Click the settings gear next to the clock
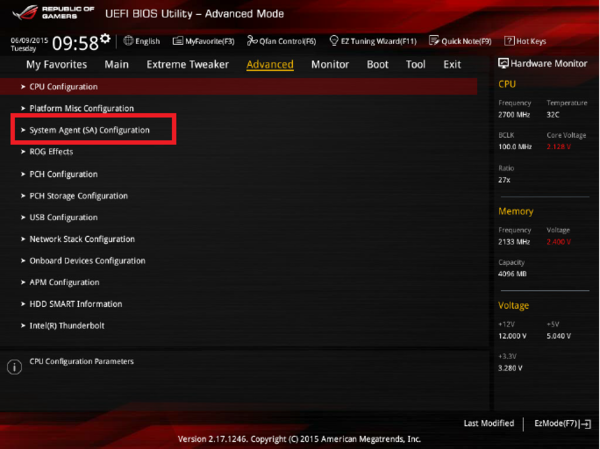 (x=105, y=38)
